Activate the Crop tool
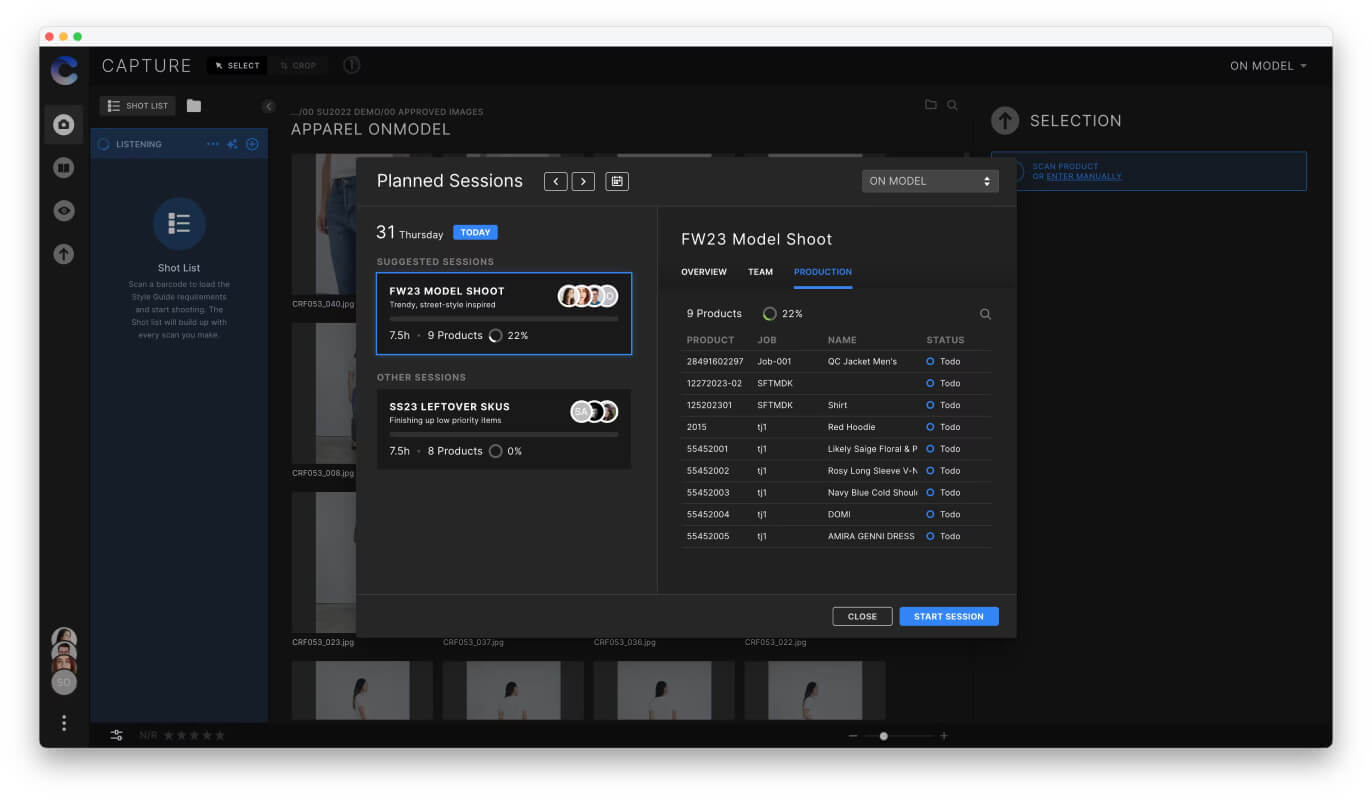The image size is (1372, 800). [299, 66]
